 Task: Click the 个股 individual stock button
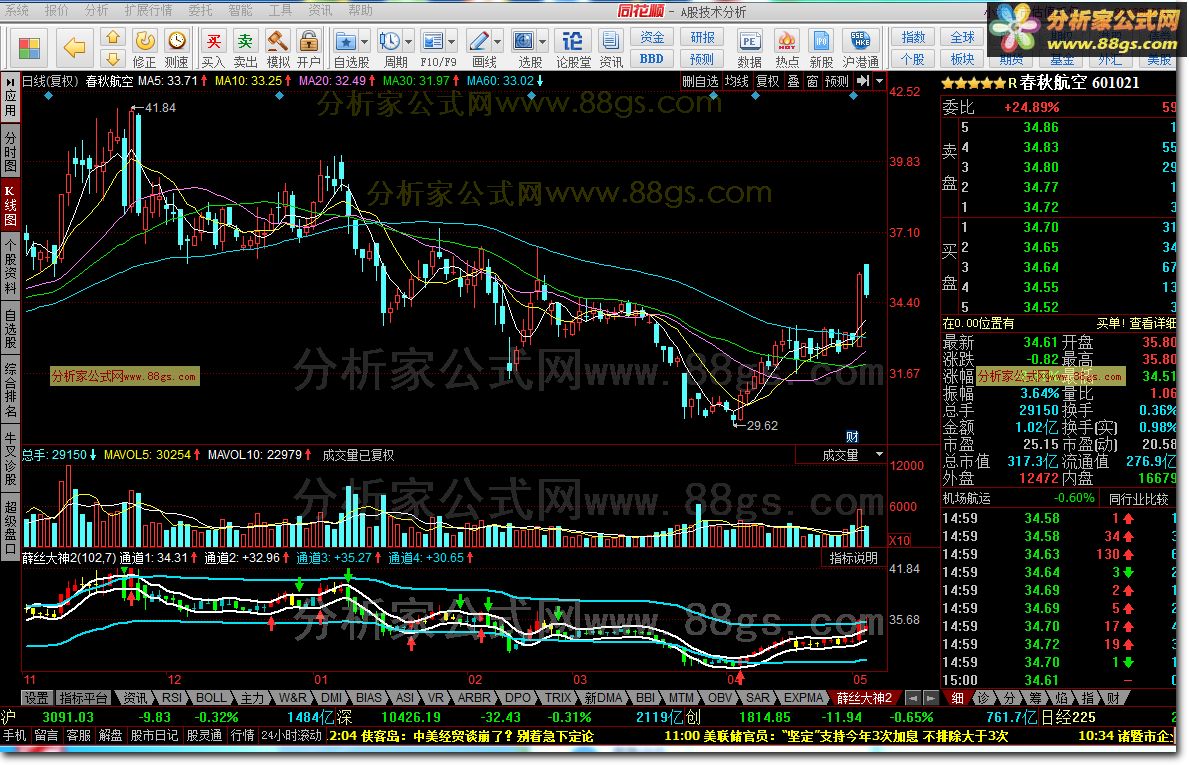click(913, 59)
